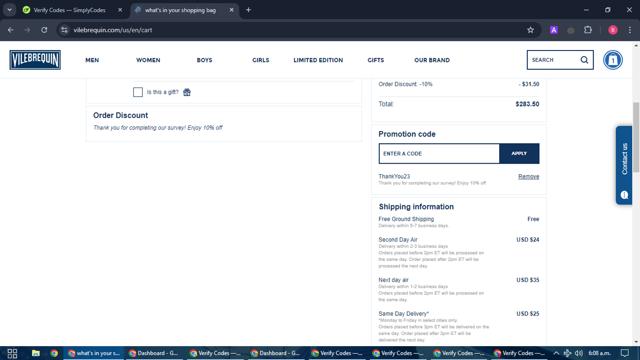This screenshot has height=360, width=640.
Task: Click the taskbar clock showing 6:08 a.m.
Action: [x=599, y=353]
